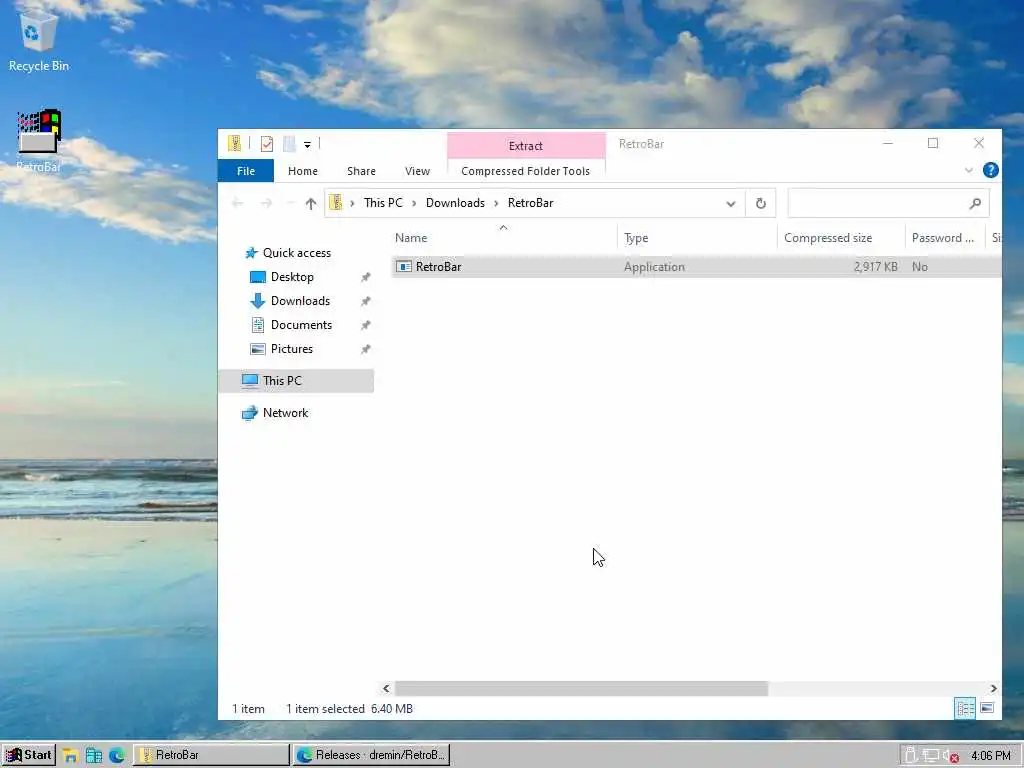1024x768 pixels.
Task: Select Quick access in navigation pane
Action: click(x=296, y=253)
